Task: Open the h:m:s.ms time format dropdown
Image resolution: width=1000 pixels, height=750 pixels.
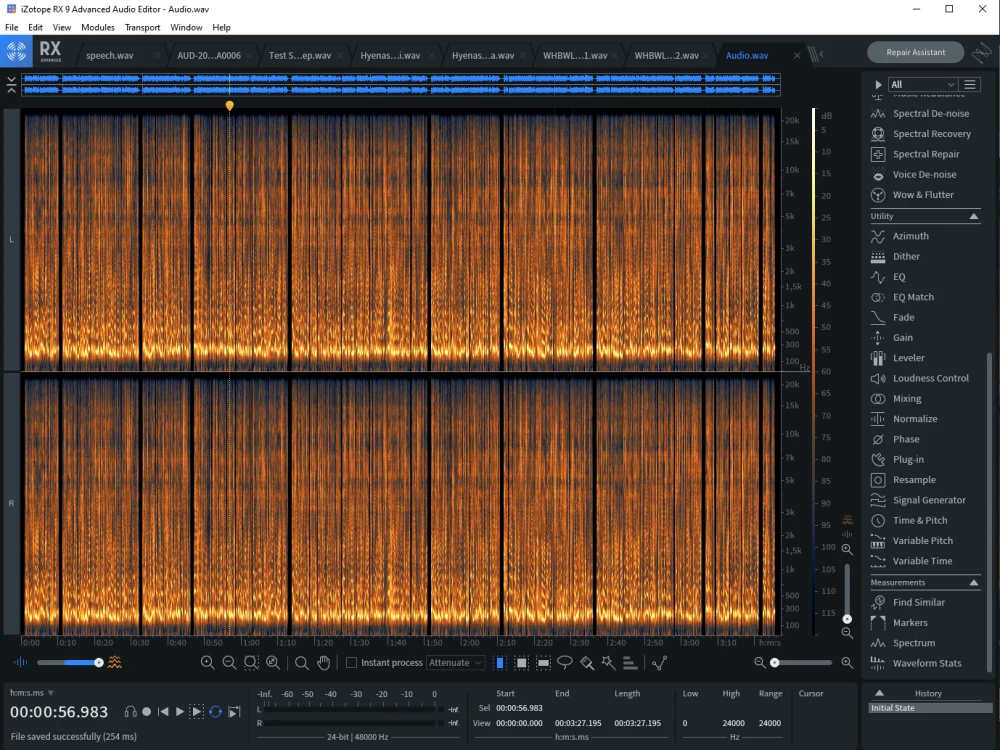Action: (x=32, y=693)
